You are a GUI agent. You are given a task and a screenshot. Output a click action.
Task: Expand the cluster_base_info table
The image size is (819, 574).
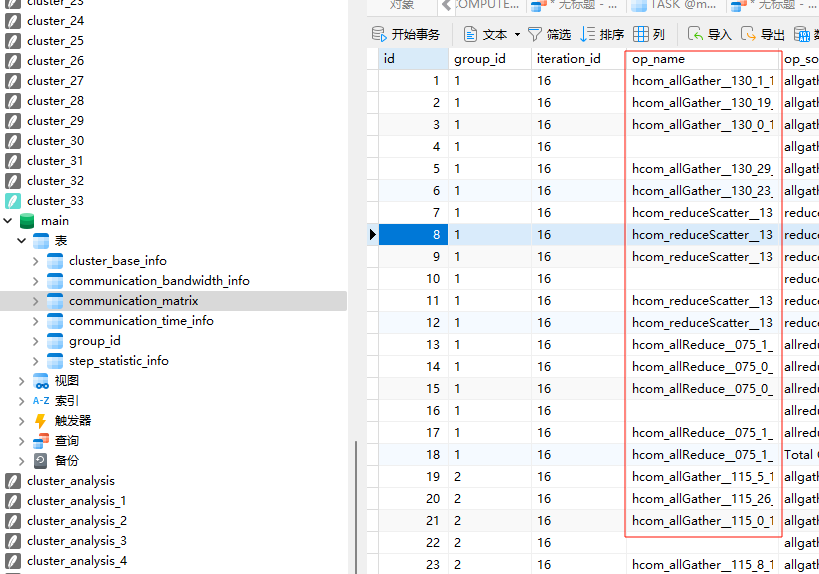pyautogui.click(x=36, y=261)
